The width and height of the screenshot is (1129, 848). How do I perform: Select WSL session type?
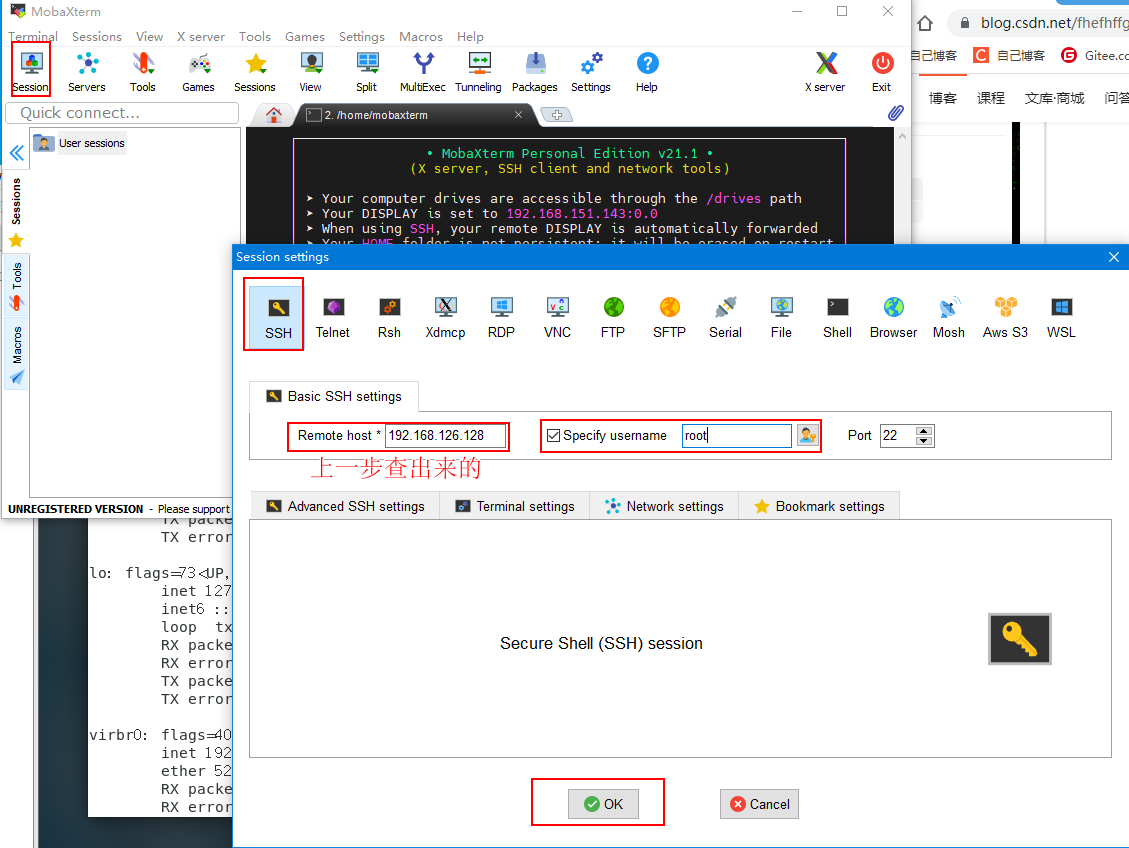coord(1061,317)
